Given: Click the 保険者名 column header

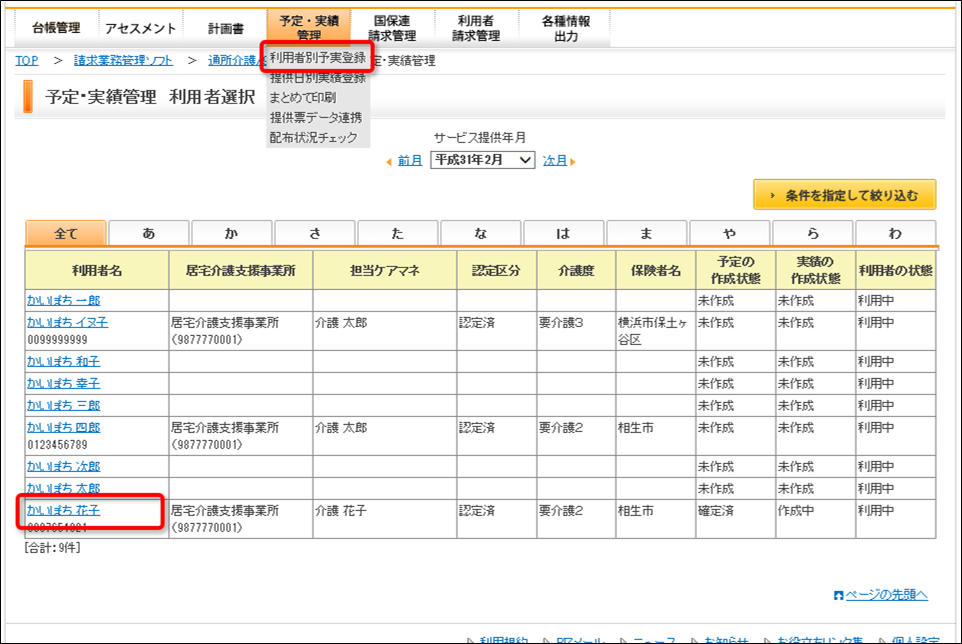Looking at the screenshot, I should pos(656,270).
